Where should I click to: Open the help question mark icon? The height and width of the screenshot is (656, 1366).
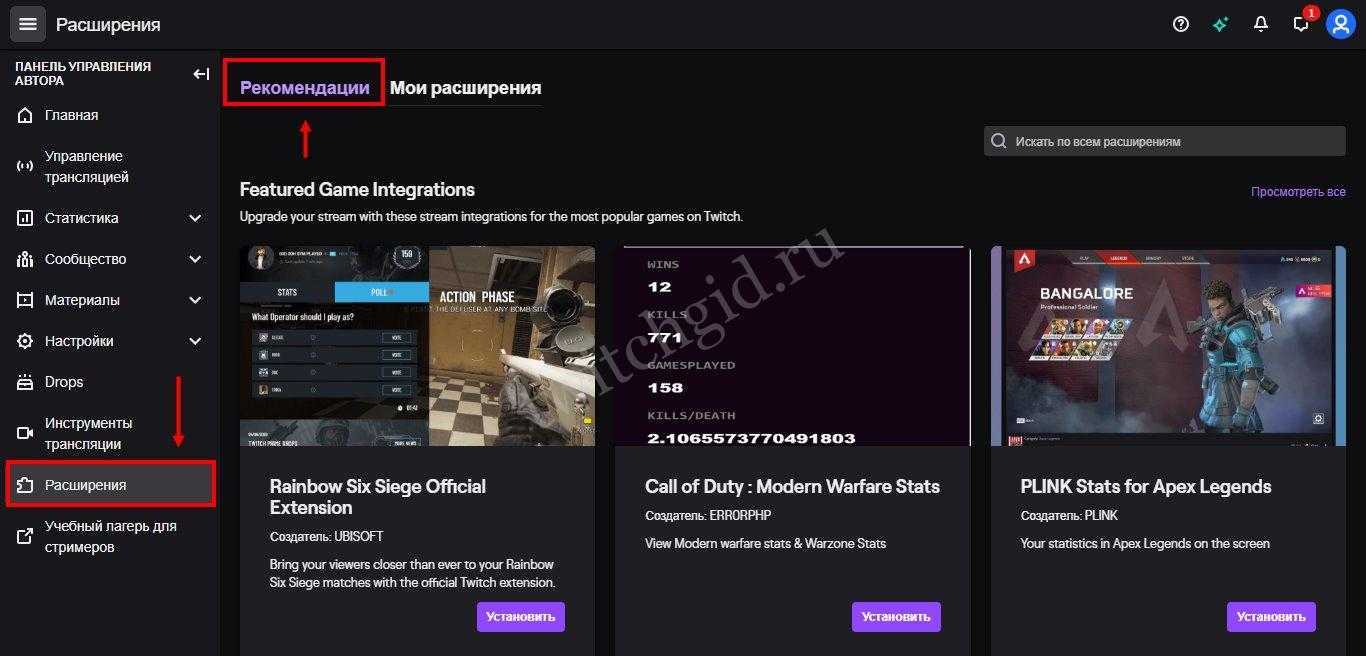(1181, 24)
